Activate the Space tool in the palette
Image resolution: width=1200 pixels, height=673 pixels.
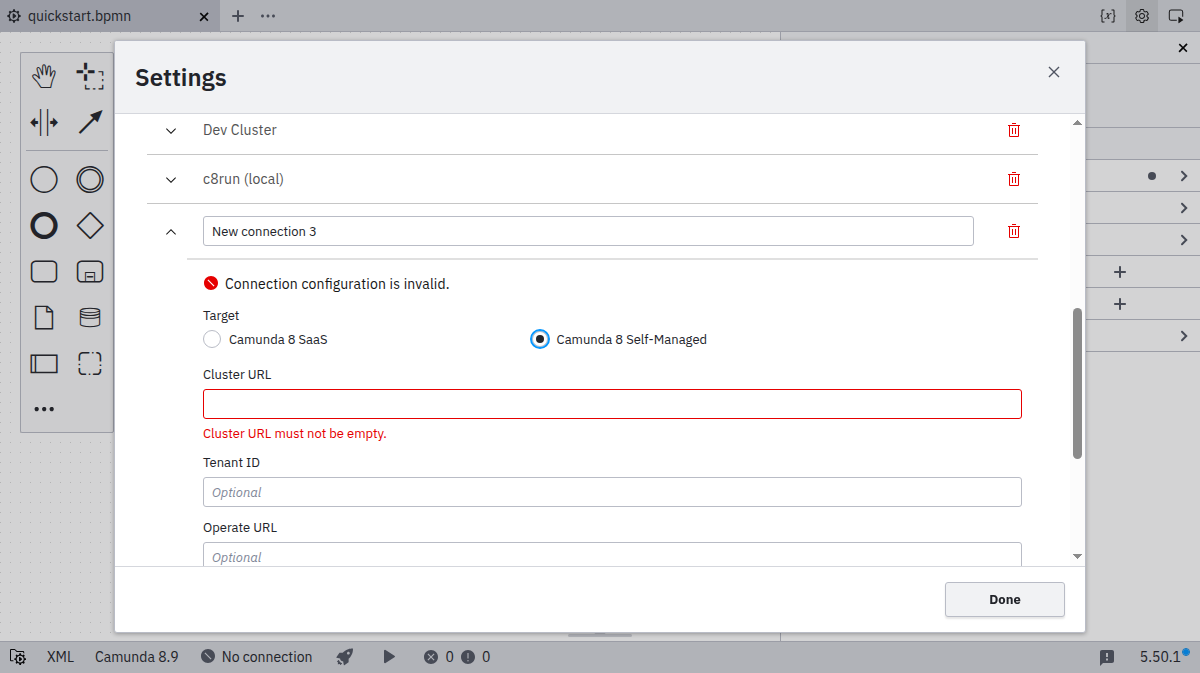click(44, 123)
